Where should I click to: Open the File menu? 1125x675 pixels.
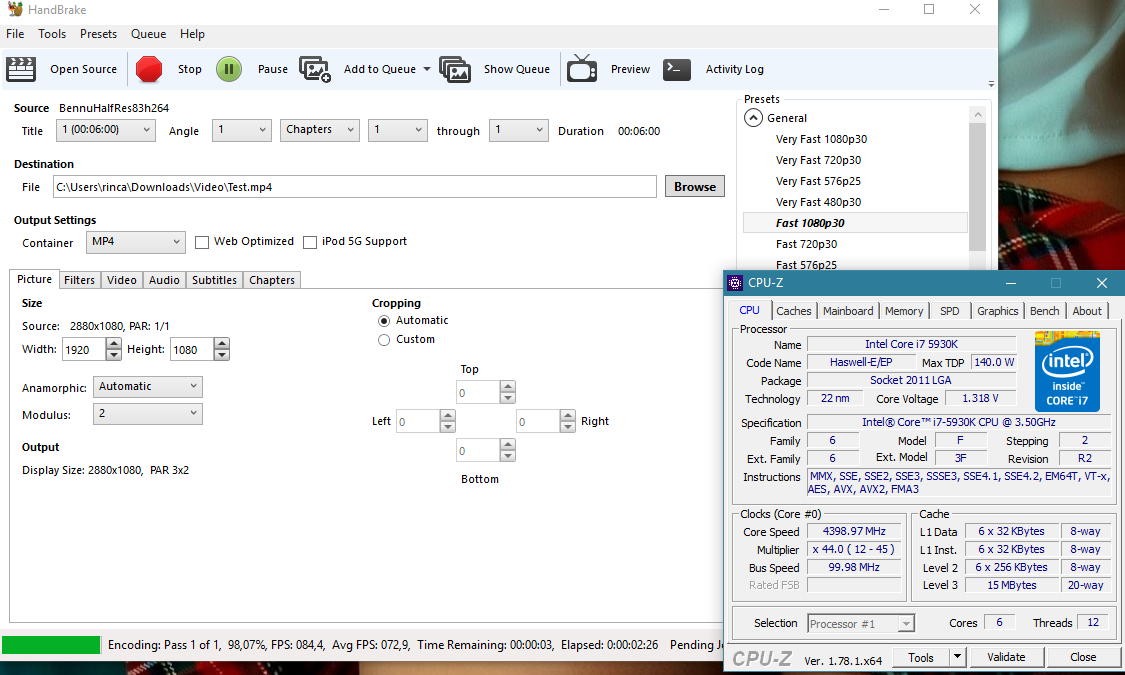[15, 34]
